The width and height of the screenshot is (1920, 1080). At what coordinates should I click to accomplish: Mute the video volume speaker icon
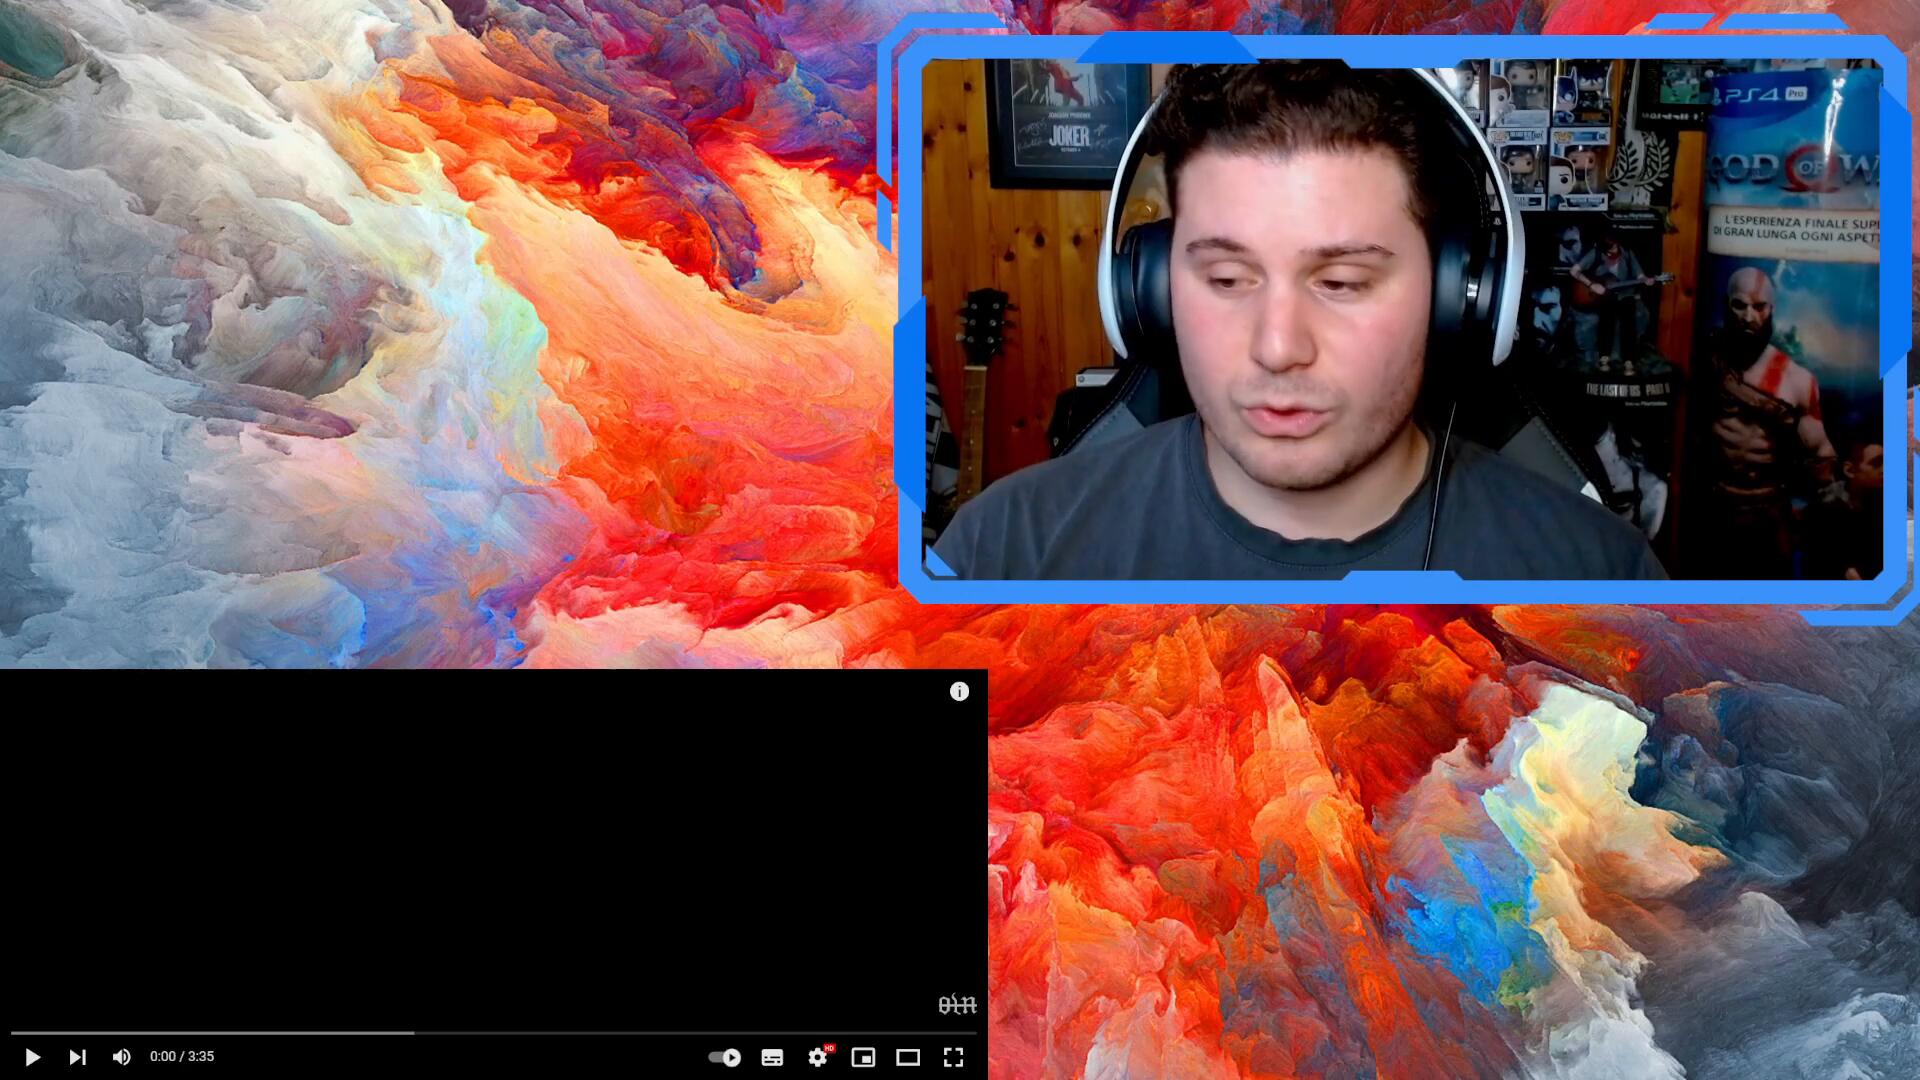click(121, 1057)
